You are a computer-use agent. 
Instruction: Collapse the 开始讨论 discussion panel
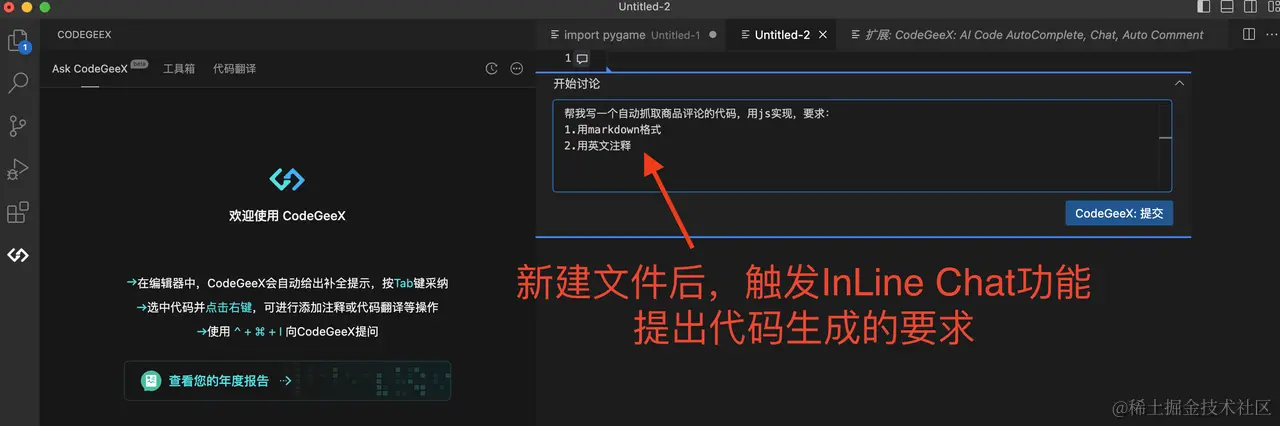(1180, 84)
